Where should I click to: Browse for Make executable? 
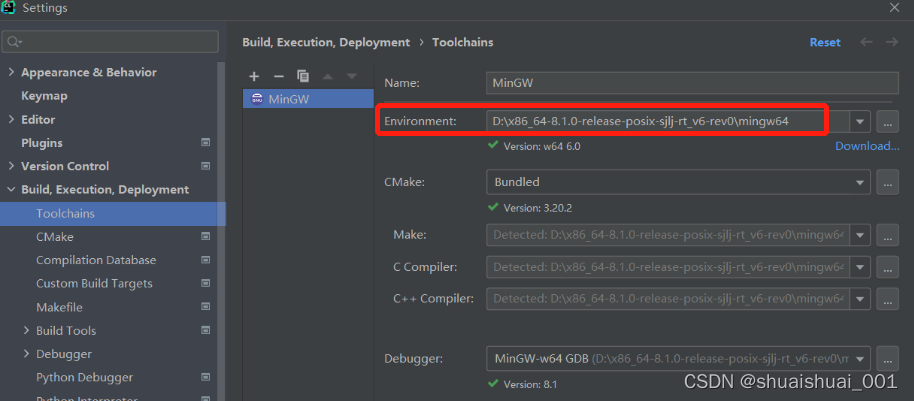(x=887, y=235)
